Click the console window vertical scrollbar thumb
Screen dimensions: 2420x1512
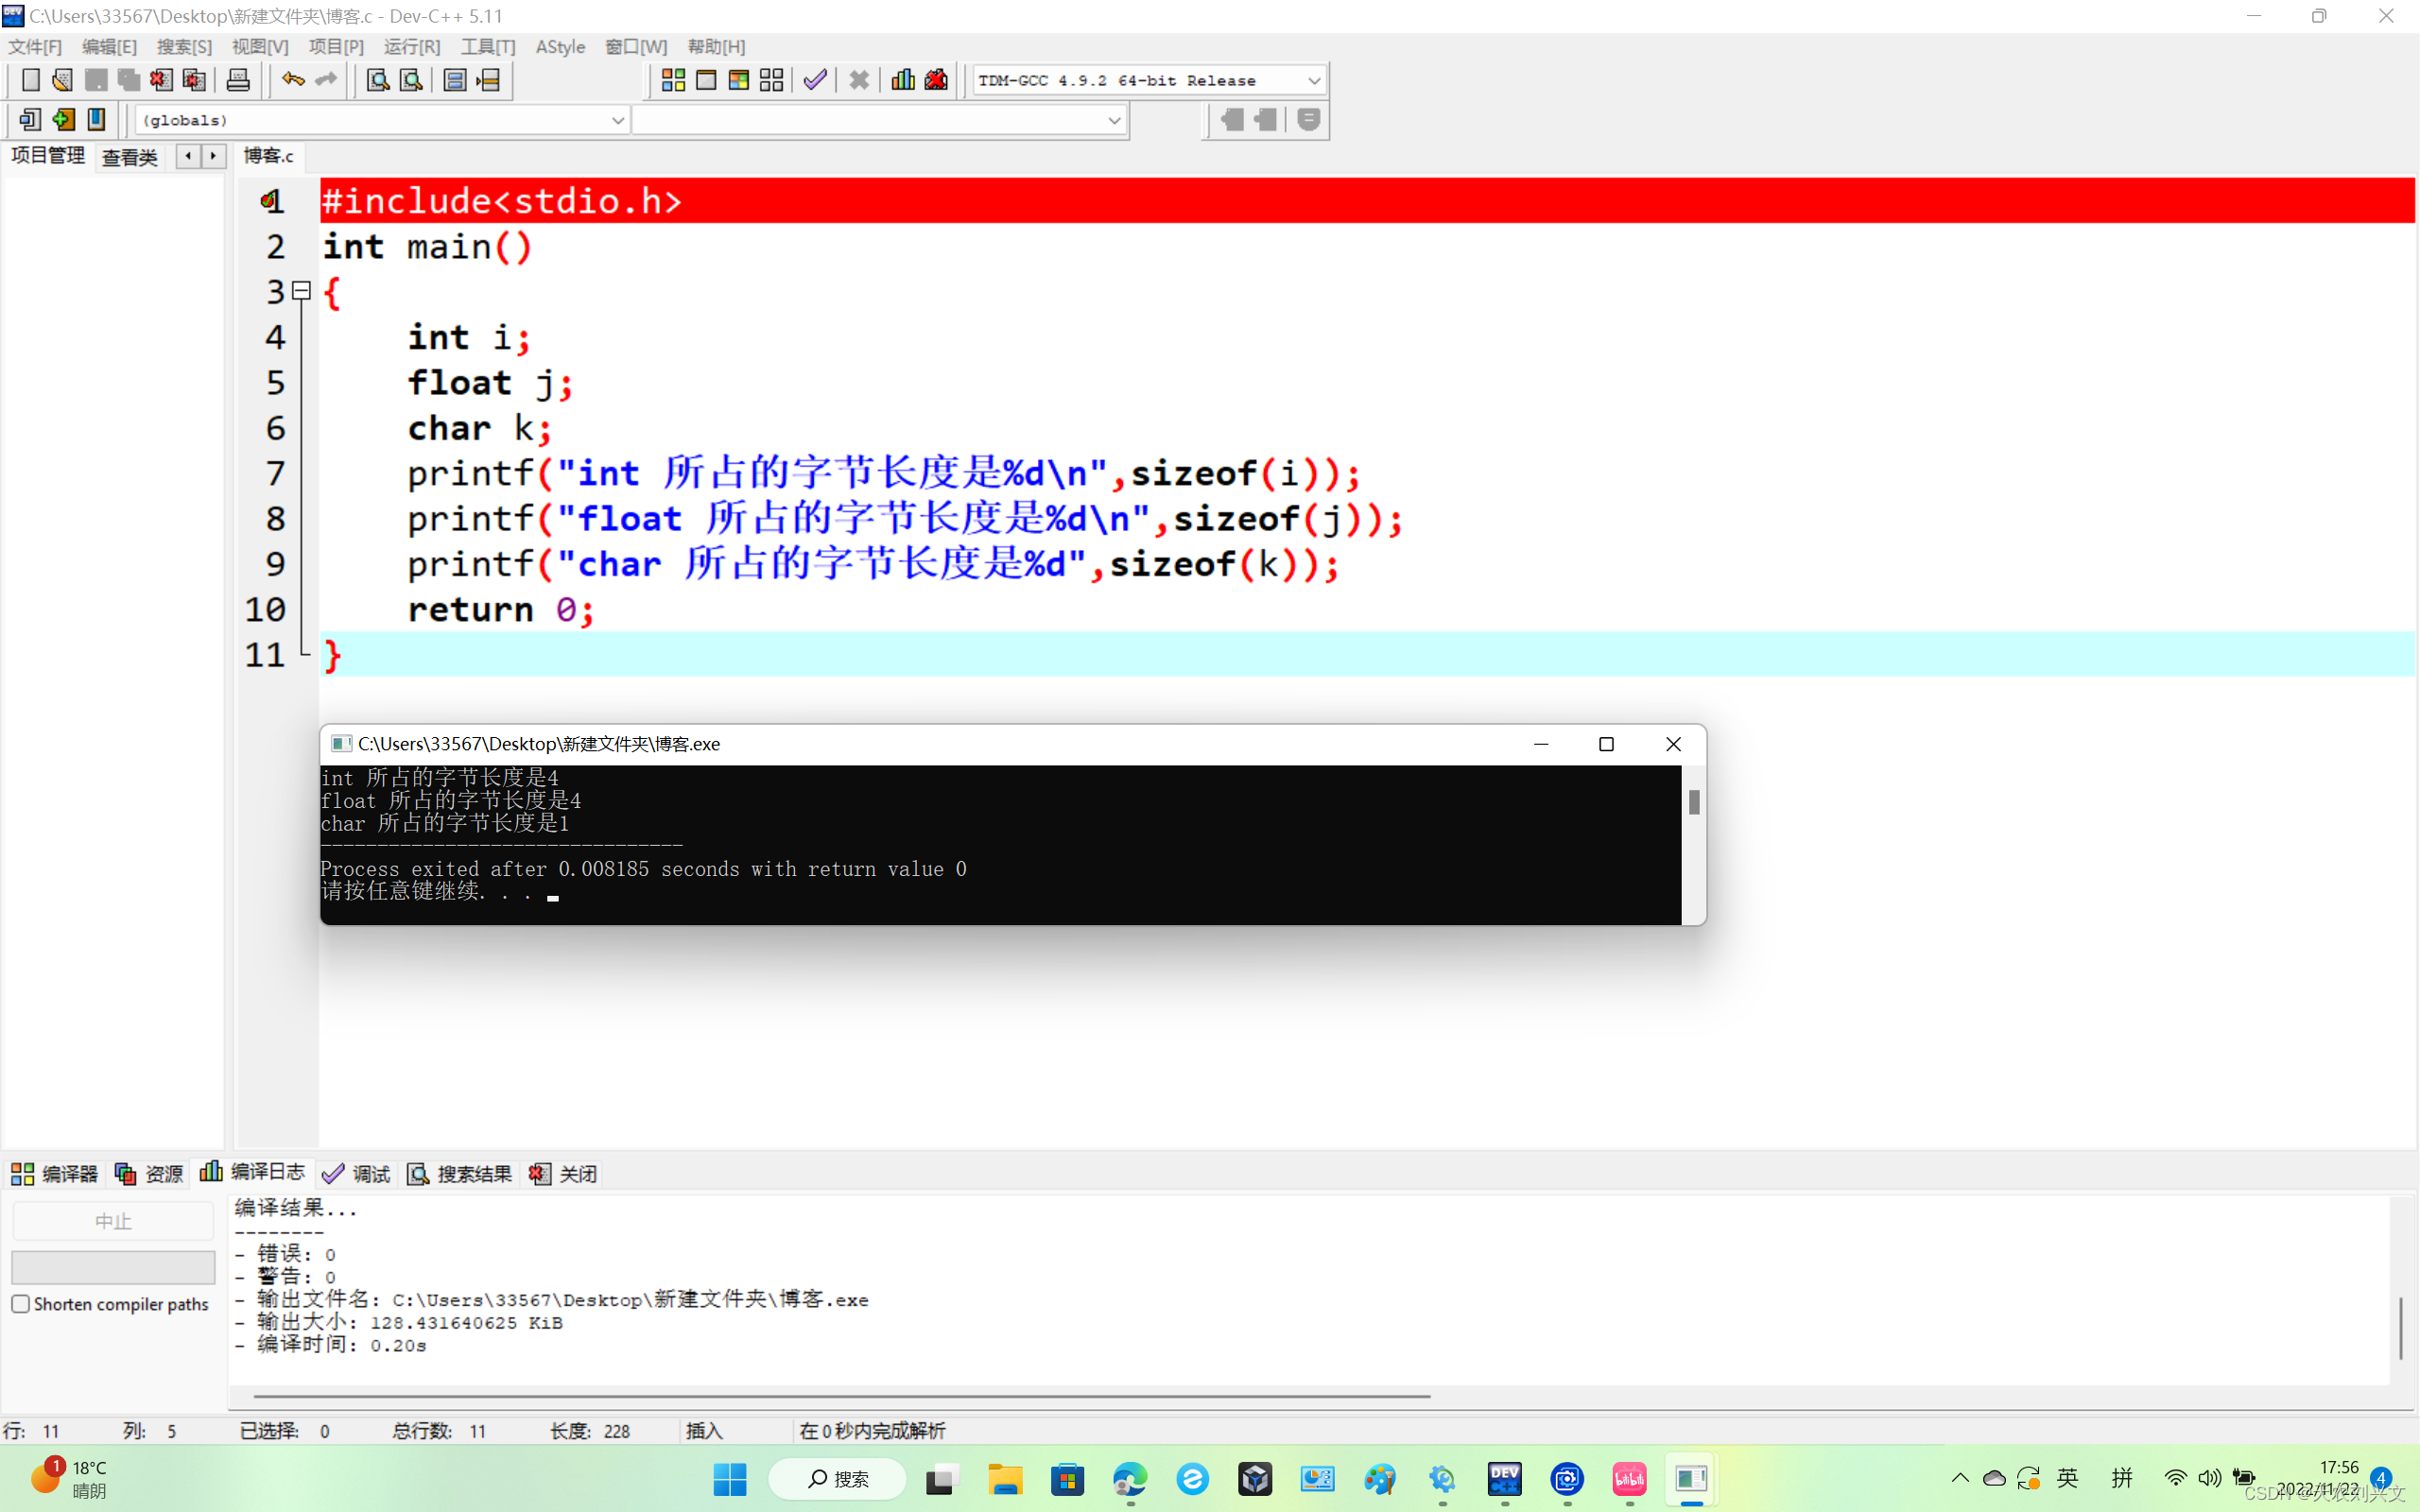[1694, 802]
